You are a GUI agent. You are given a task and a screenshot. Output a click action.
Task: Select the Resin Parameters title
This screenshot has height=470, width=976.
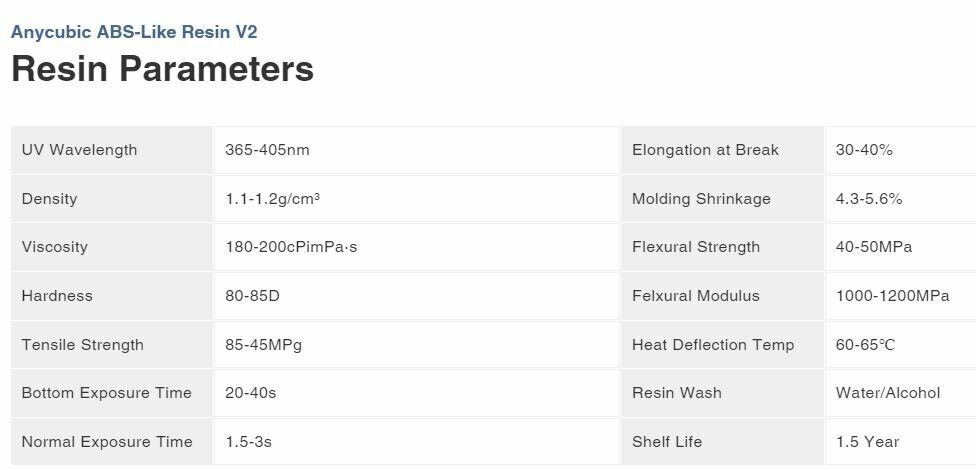point(162,68)
